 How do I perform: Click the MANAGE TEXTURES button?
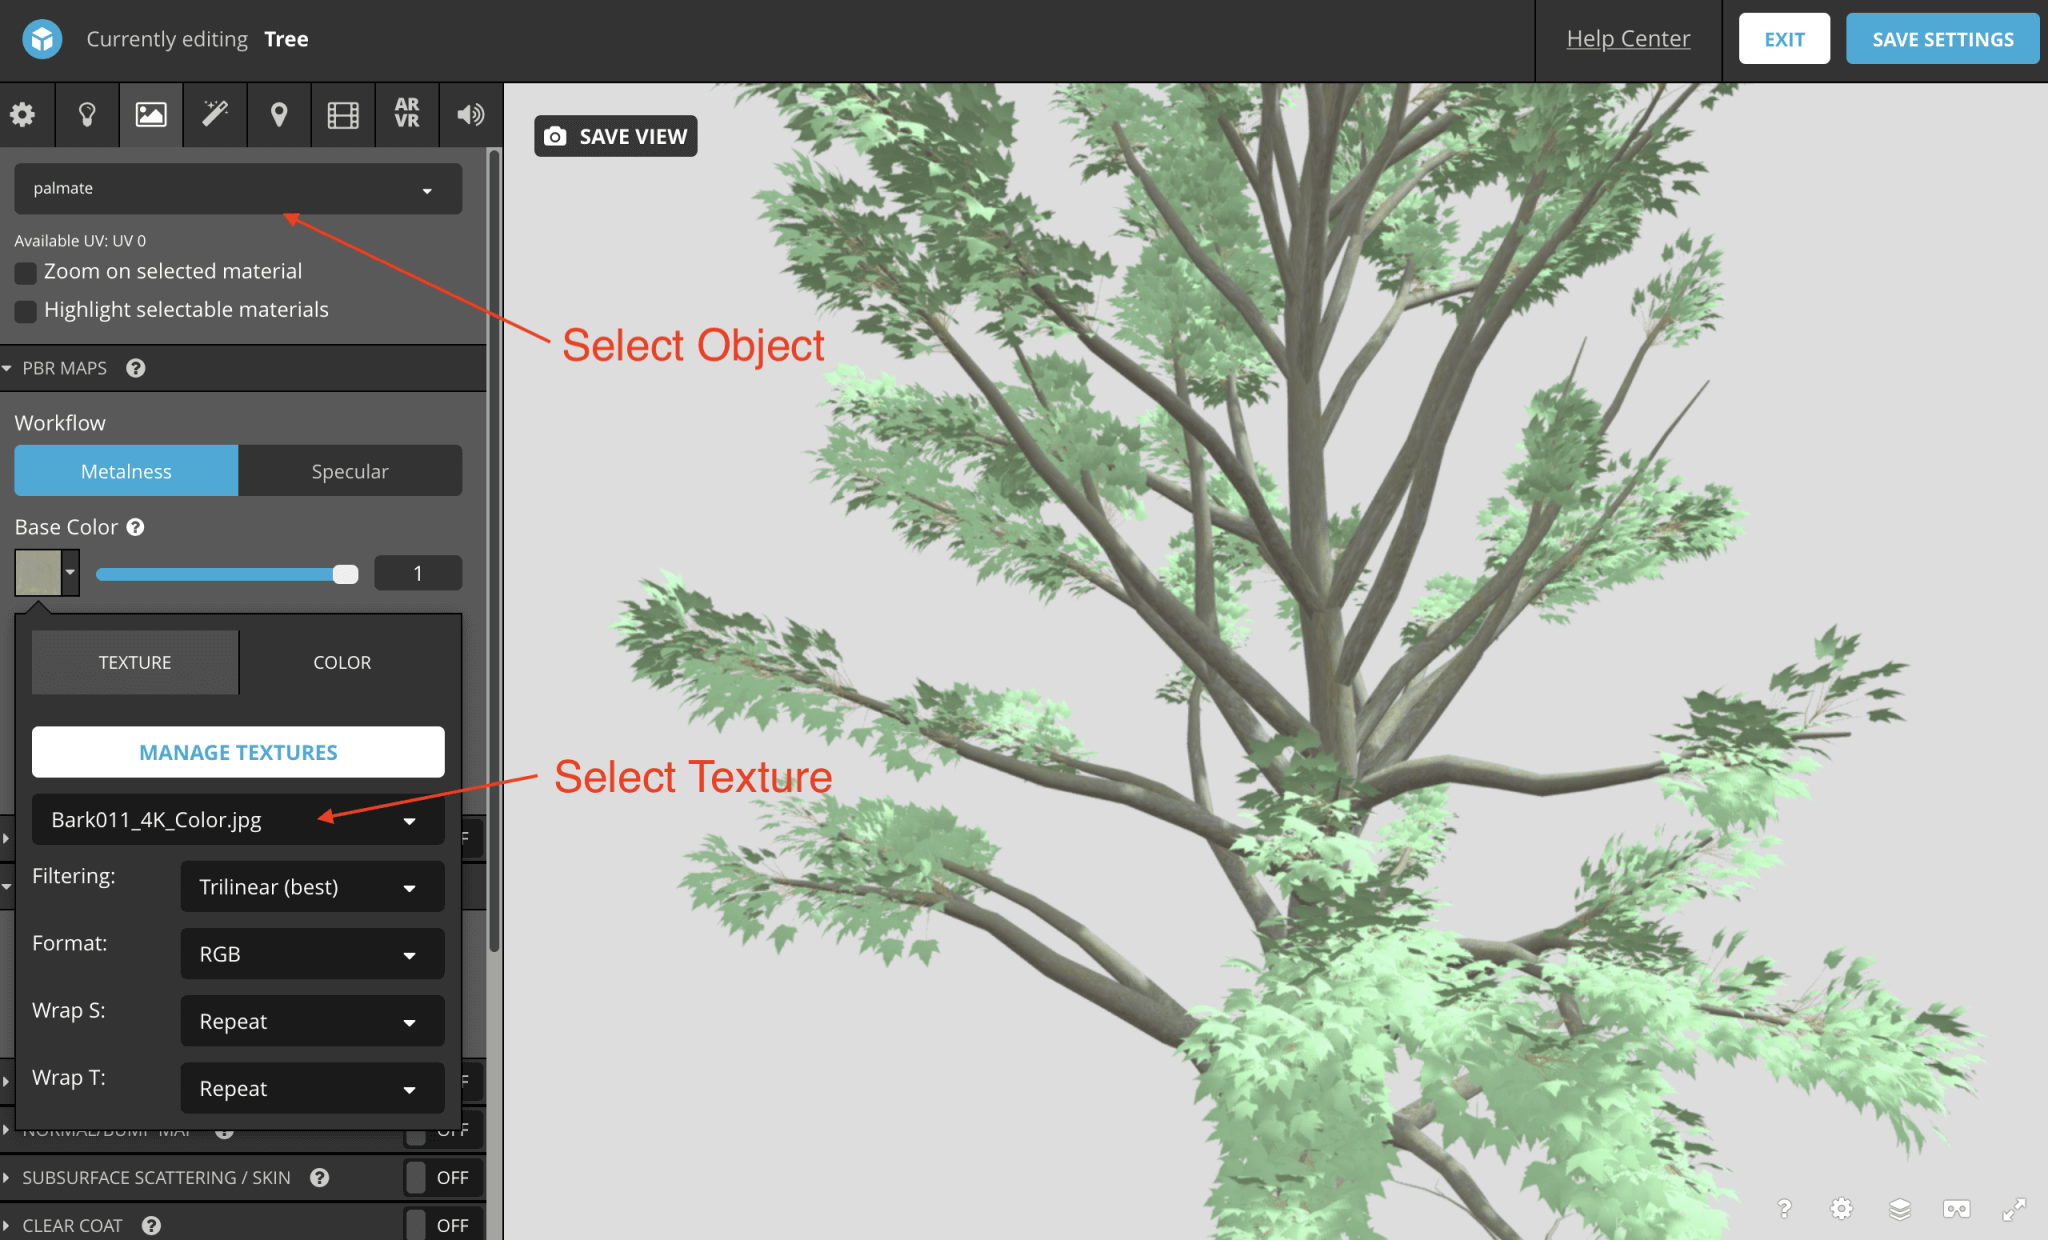pos(238,752)
